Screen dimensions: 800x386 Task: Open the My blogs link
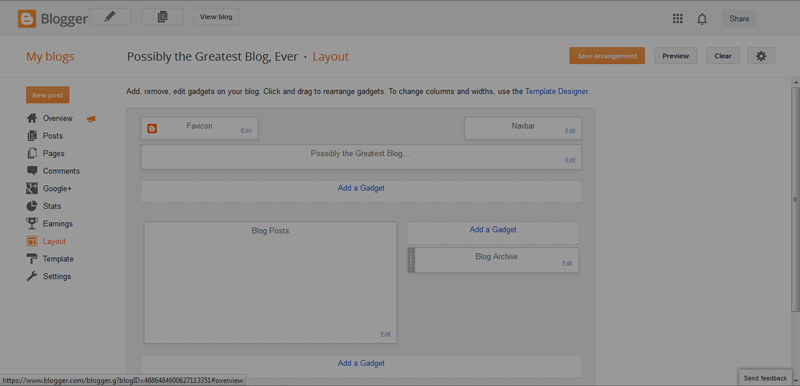coord(50,57)
